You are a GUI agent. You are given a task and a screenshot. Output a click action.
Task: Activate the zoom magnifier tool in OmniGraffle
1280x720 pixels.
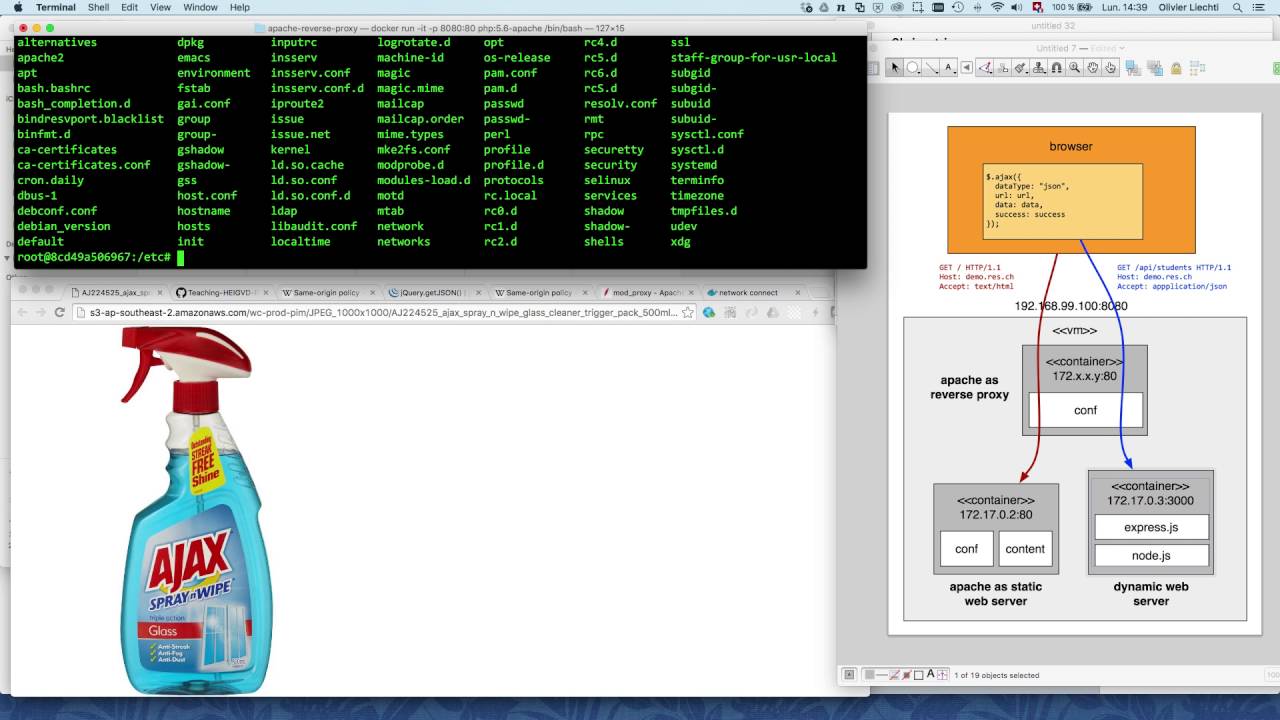coord(1074,68)
